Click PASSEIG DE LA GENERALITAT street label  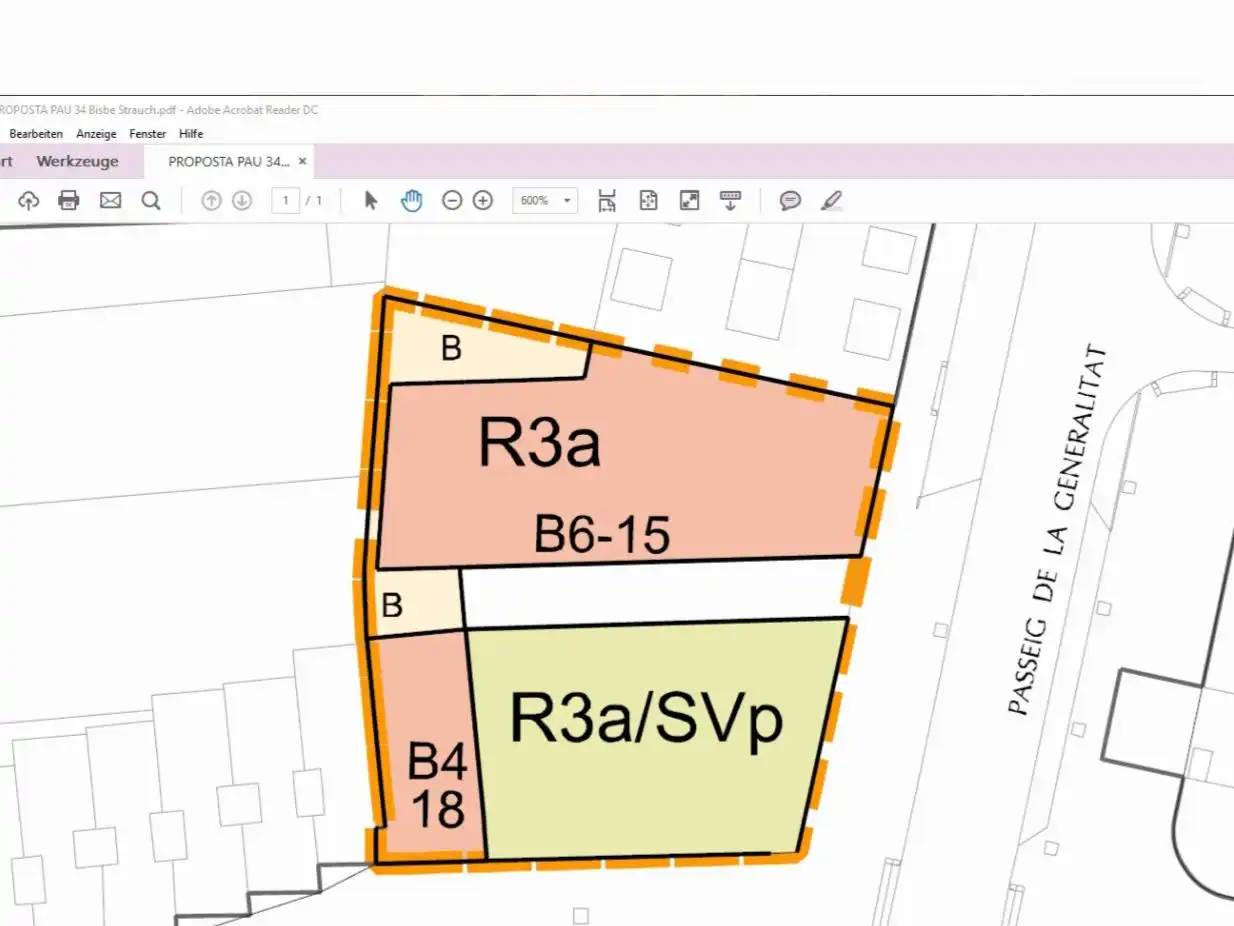tap(1057, 530)
